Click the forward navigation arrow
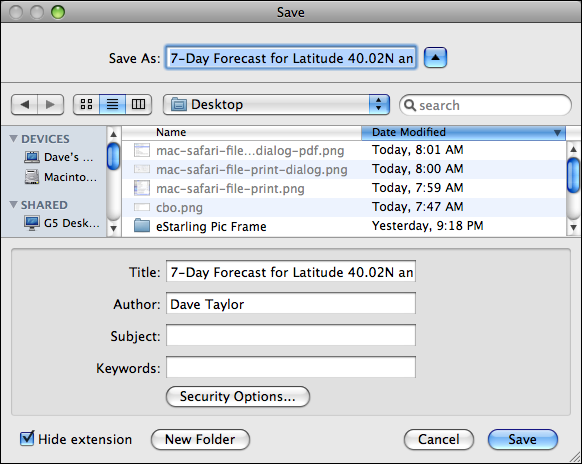Image resolution: width=582 pixels, height=464 pixels. click(50, 104)
